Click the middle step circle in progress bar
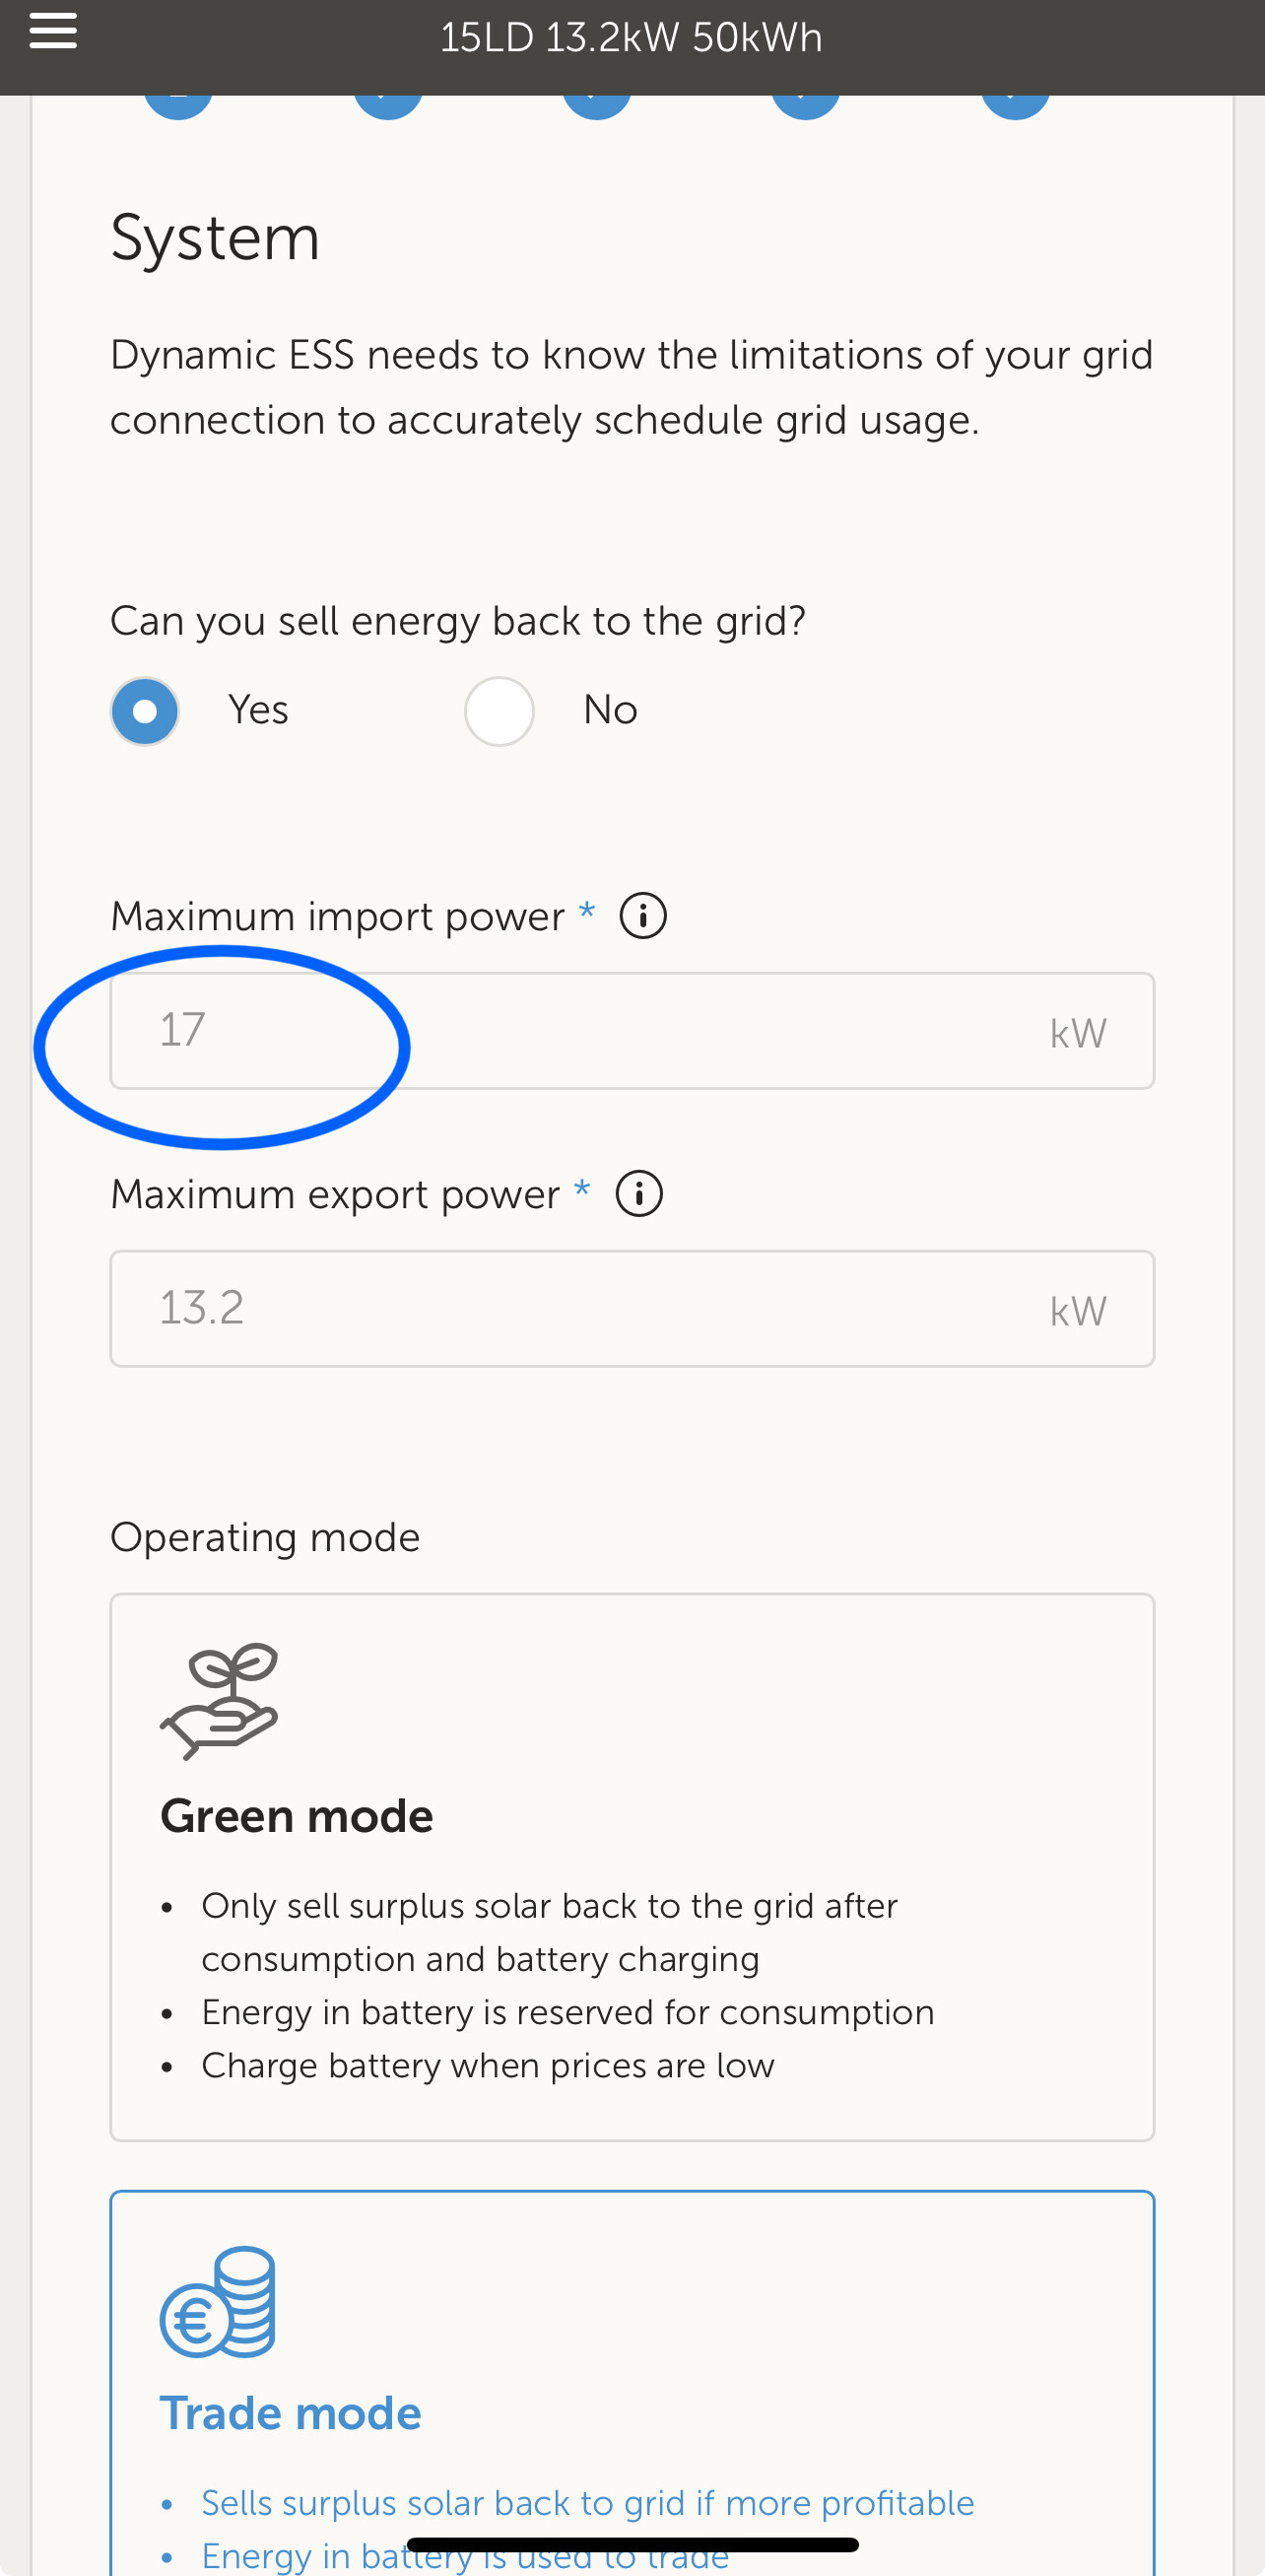Image resolution: width=1265 pixels, height=2576 pixels. [x=597, y=104]
